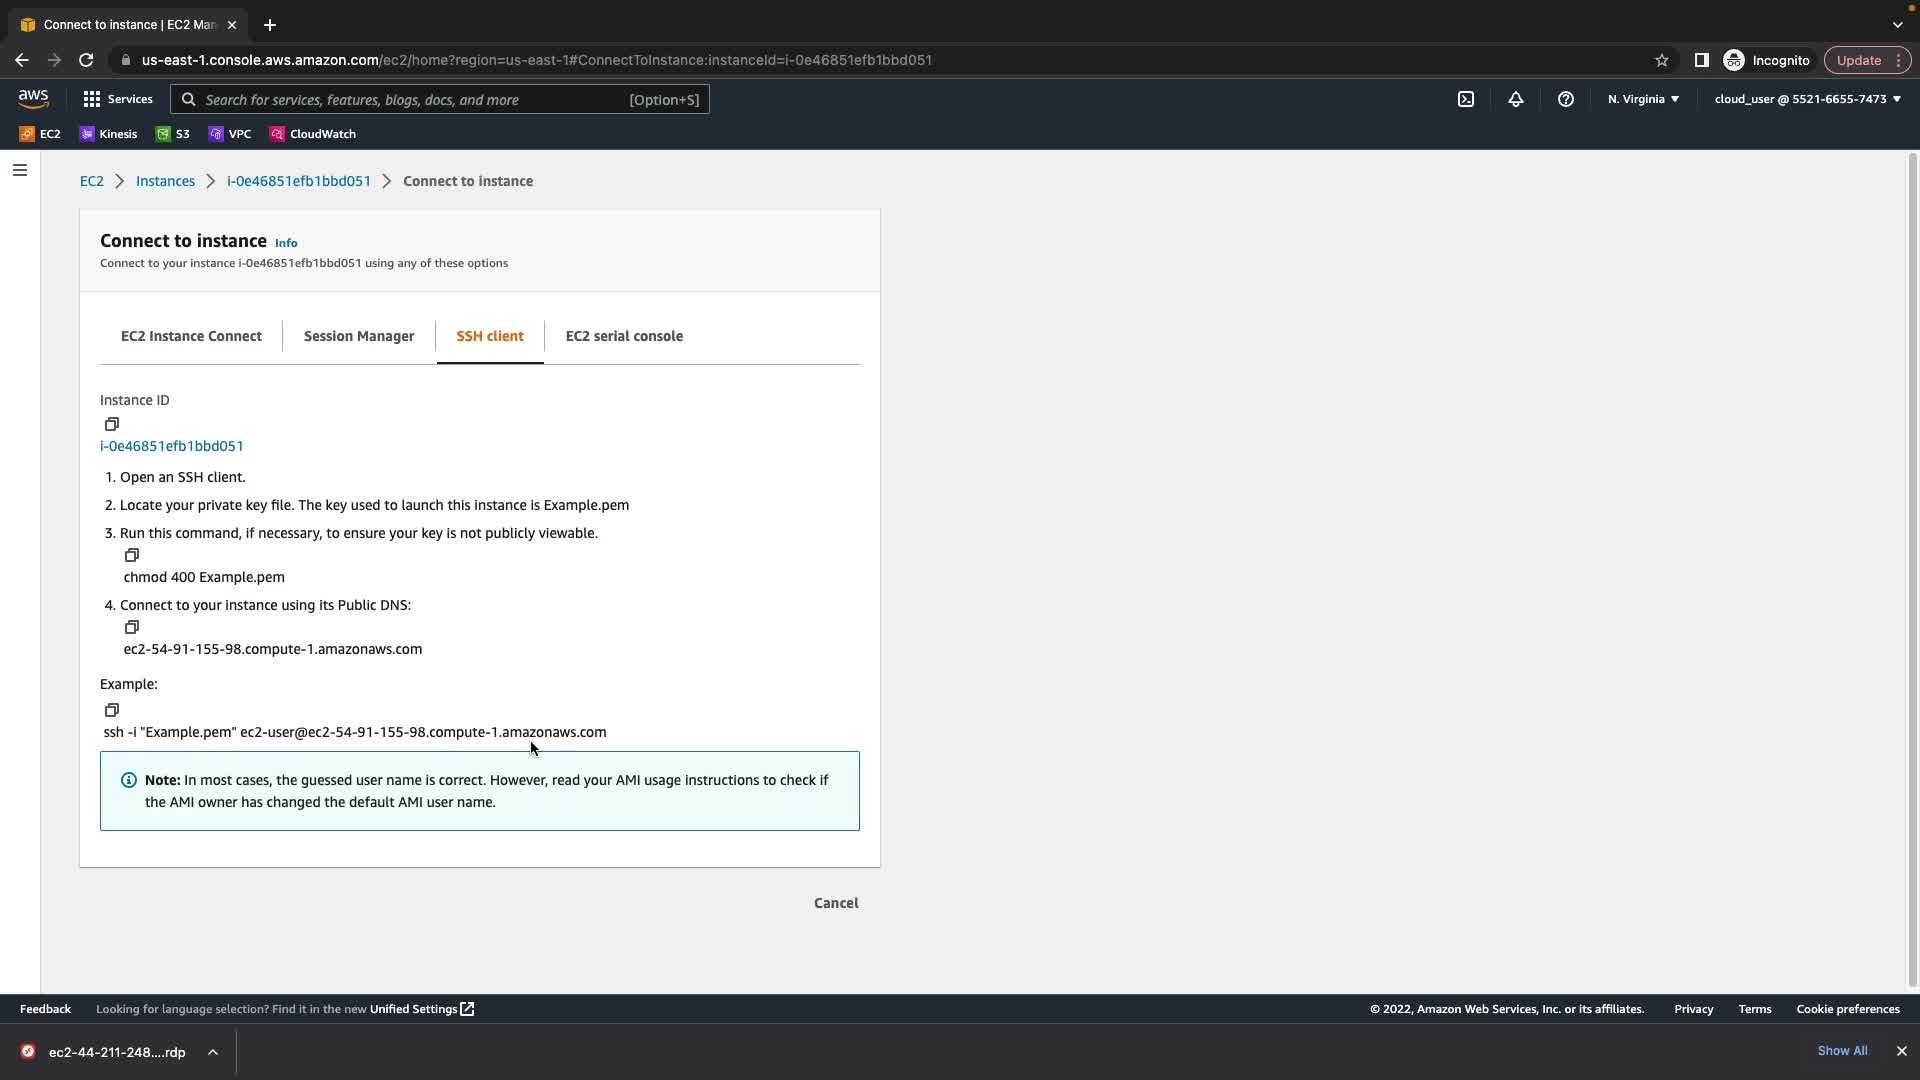This screenshot has height=1080, width=1920.
Task: Open the notifications bell icon
Action: point(1515,99)
